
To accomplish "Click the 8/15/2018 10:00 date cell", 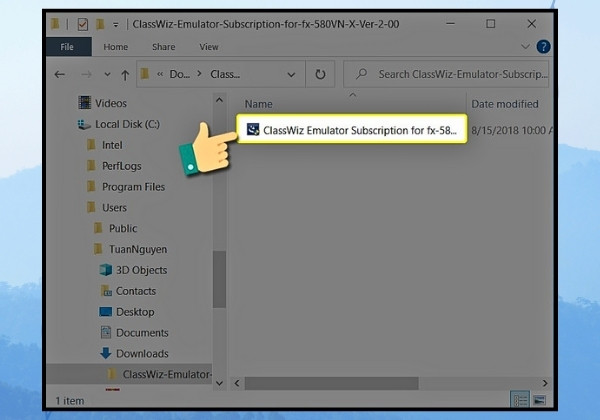I will tap(511, 130).
